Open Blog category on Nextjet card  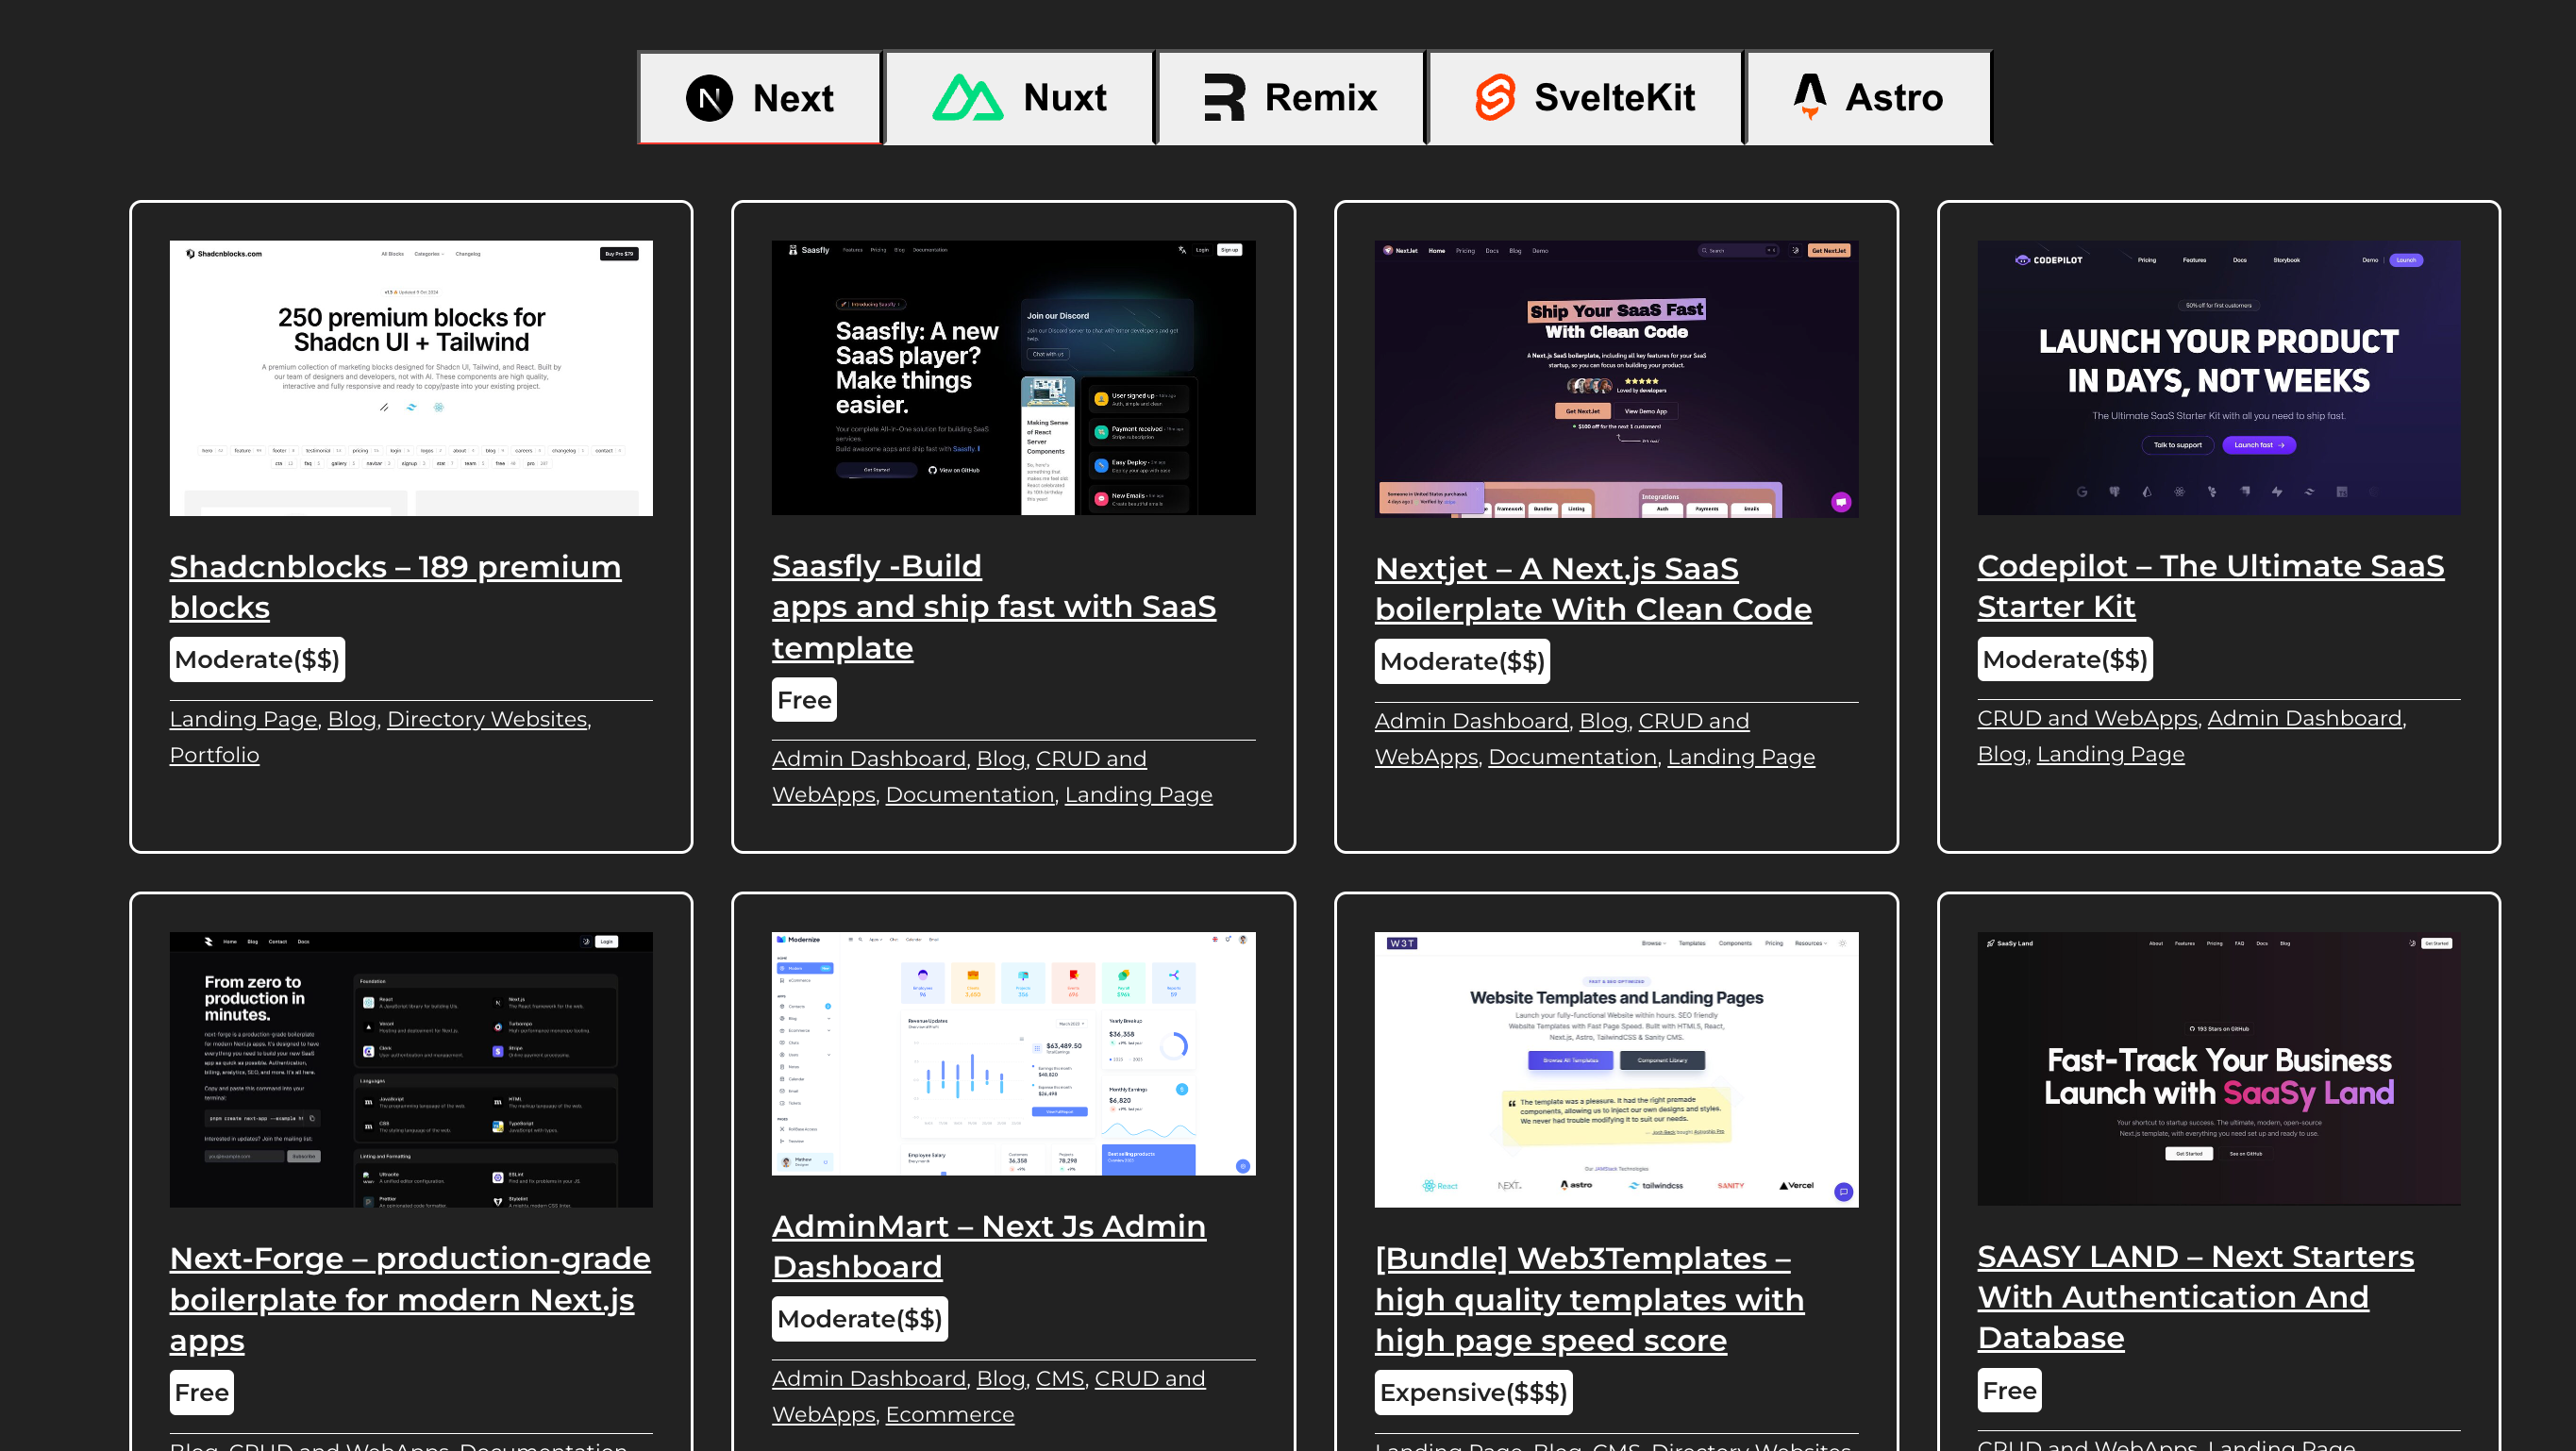coord(1604,721)
